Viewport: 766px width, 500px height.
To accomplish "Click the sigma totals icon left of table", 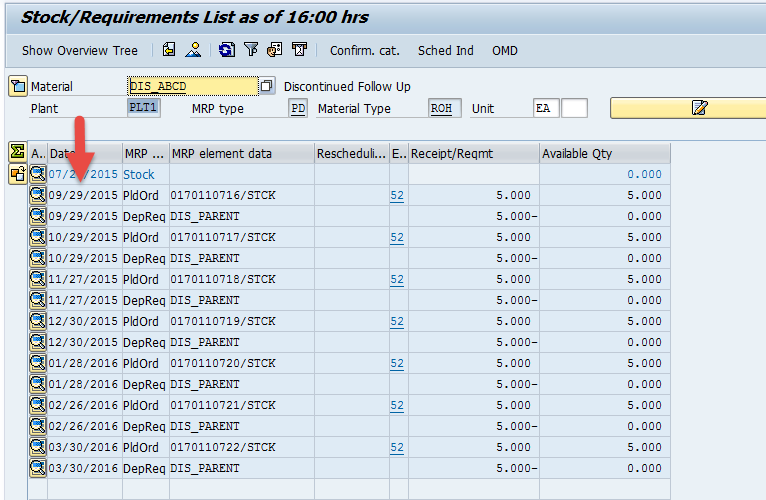I will [17, 152].
